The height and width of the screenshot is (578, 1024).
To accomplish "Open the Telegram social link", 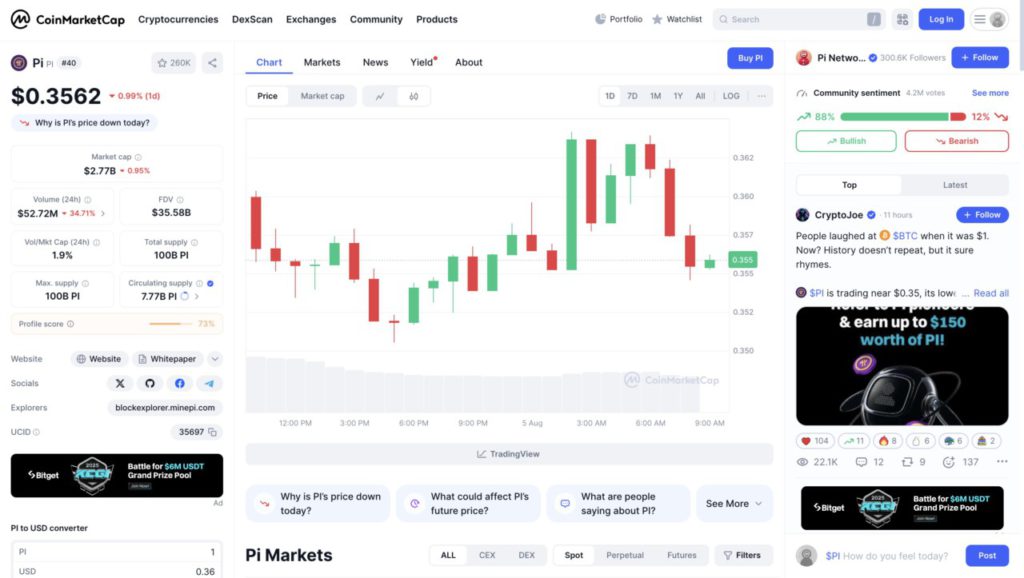I will [209, 384].
